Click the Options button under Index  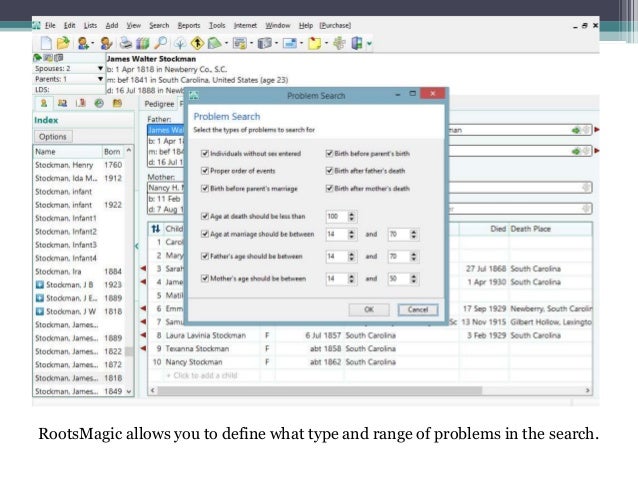click(53, 137)
